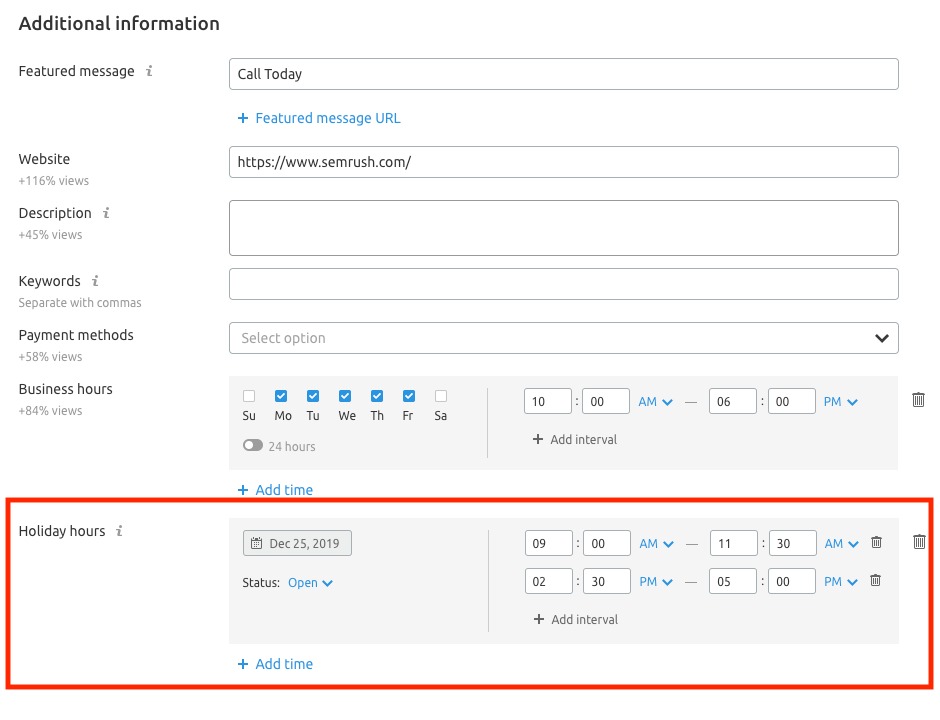
Task: Delete the Holiday hours block via outer trash icon
Action: [919, 542]
